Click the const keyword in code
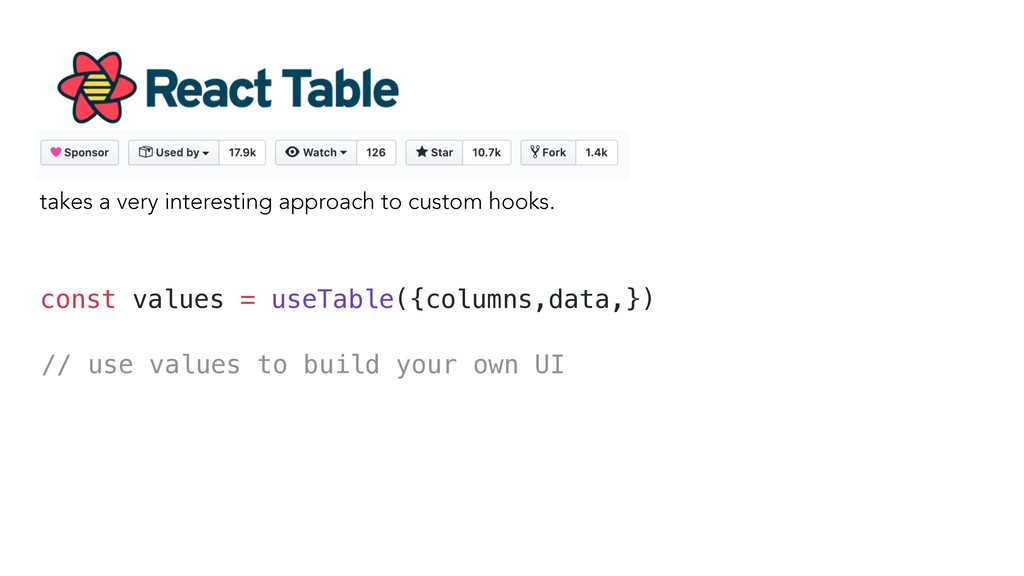 tap(78, 299)
